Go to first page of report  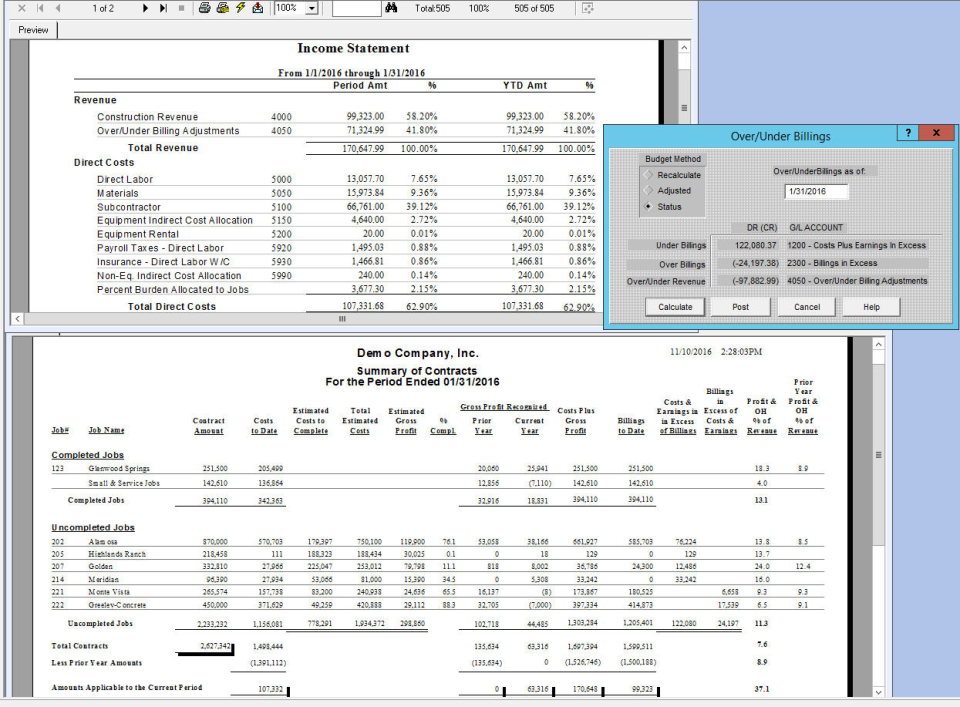[x=40, y=8]
